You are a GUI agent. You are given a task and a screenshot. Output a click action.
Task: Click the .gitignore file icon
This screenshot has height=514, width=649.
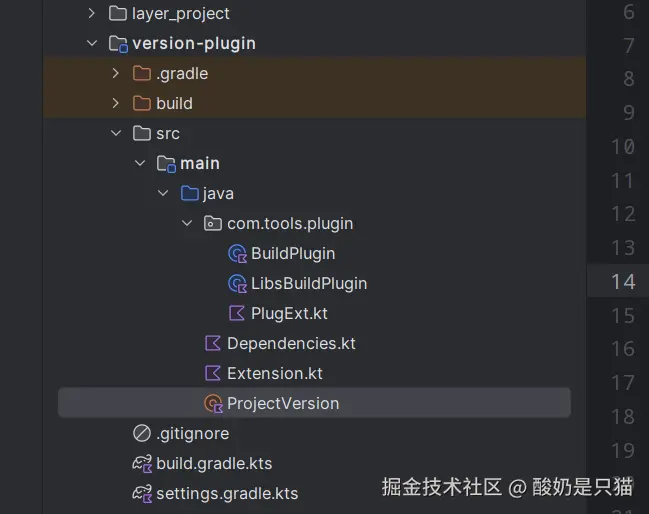(141, 433)
